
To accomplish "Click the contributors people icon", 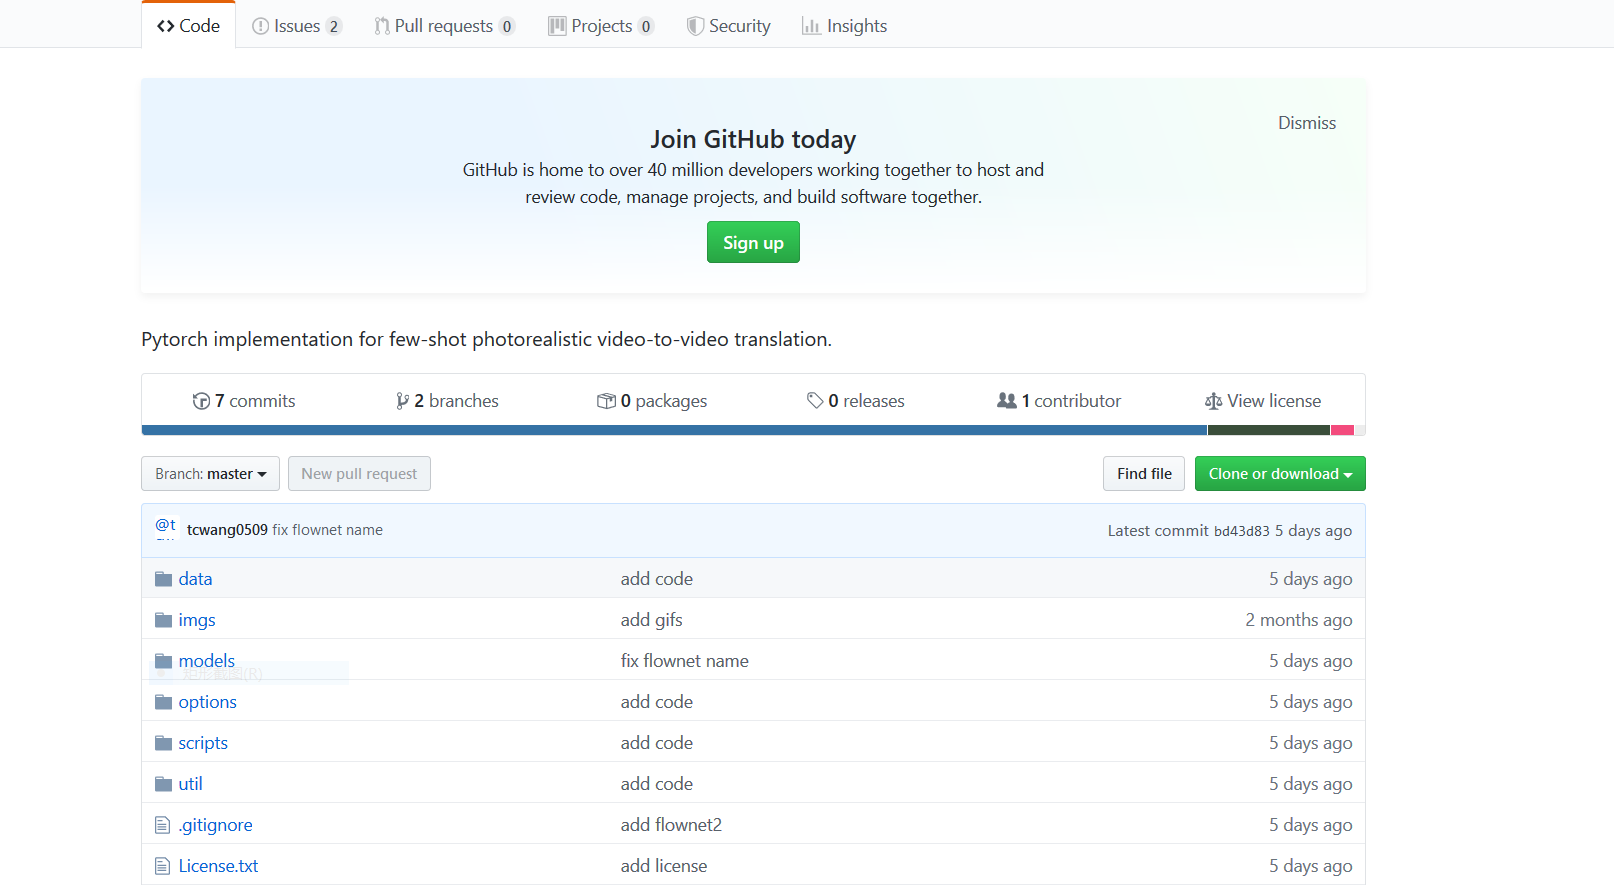I will coord(1006,401).
